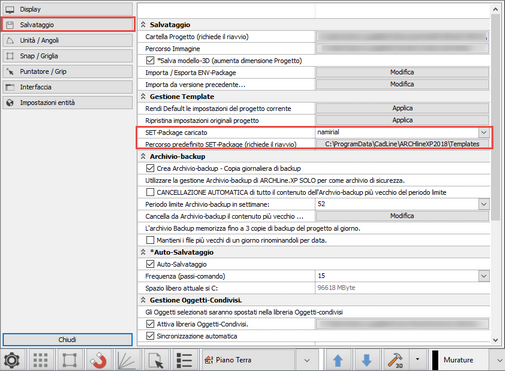Click the cursor selection document icon
505x371 pixels.
click(x=156, y=360)
